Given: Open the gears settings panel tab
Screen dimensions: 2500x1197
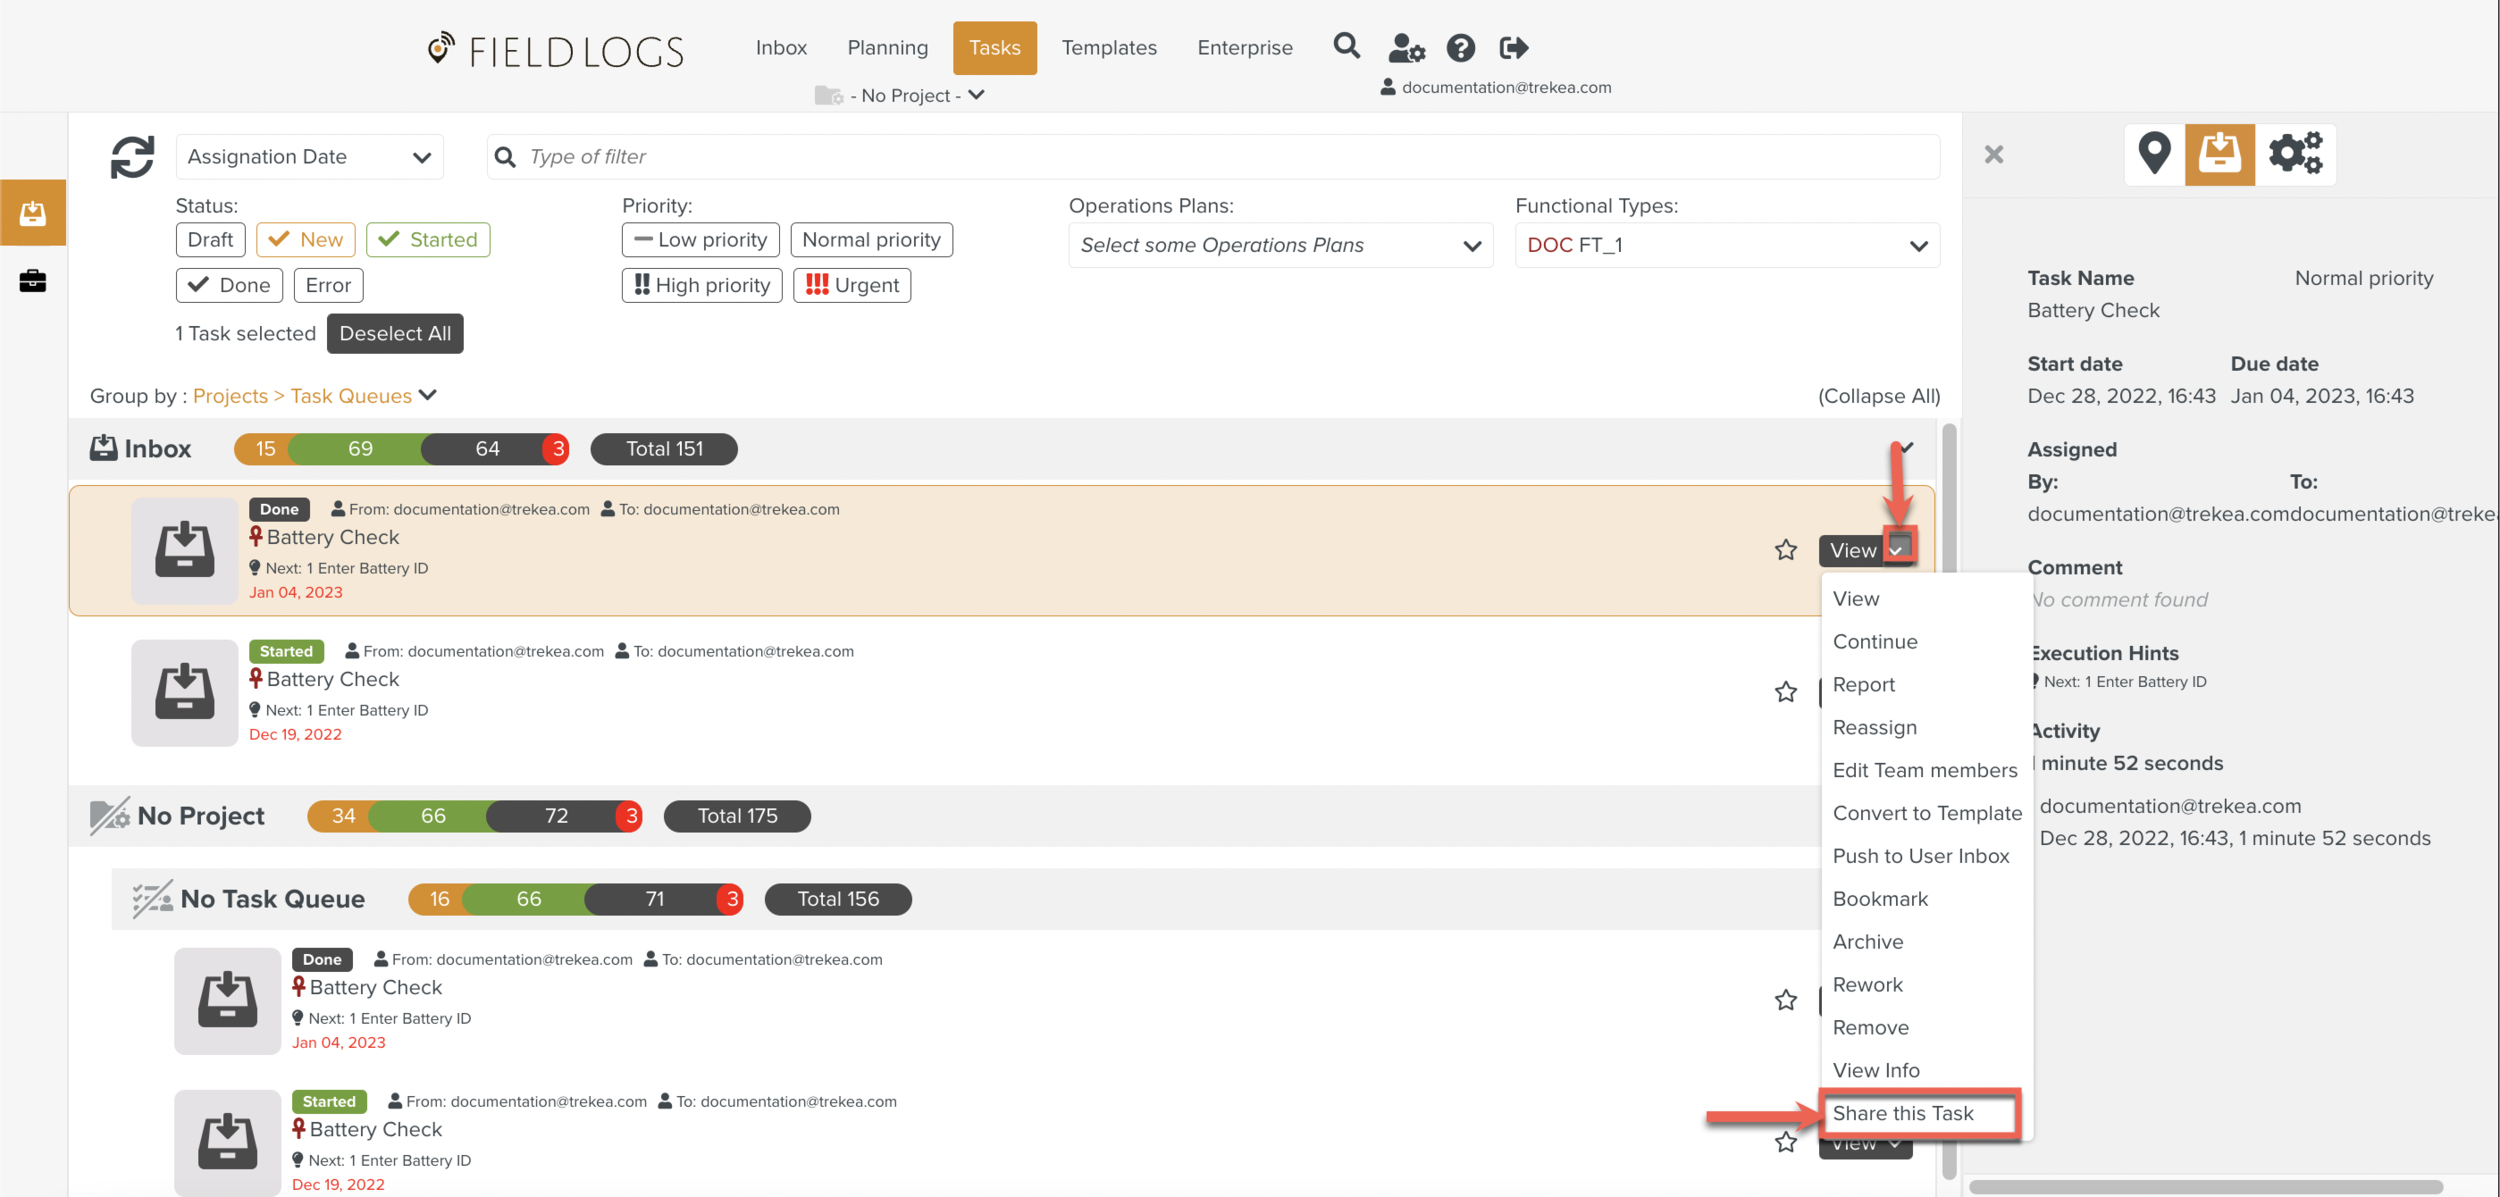Looking at the screenshot, I should tap(2295, 154).
